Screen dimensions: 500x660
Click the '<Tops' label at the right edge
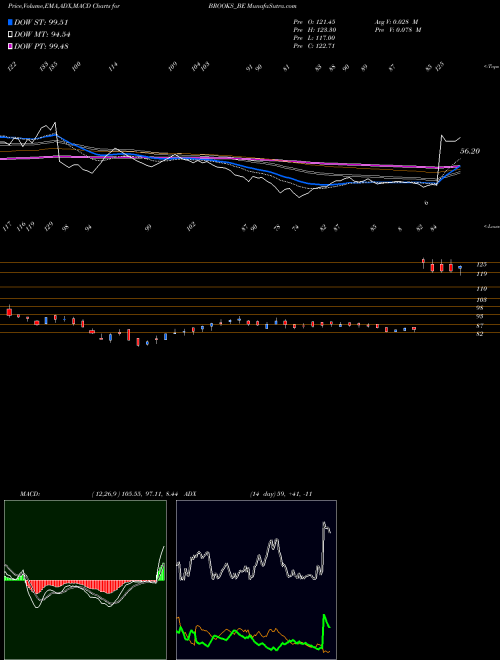[492, 67]
